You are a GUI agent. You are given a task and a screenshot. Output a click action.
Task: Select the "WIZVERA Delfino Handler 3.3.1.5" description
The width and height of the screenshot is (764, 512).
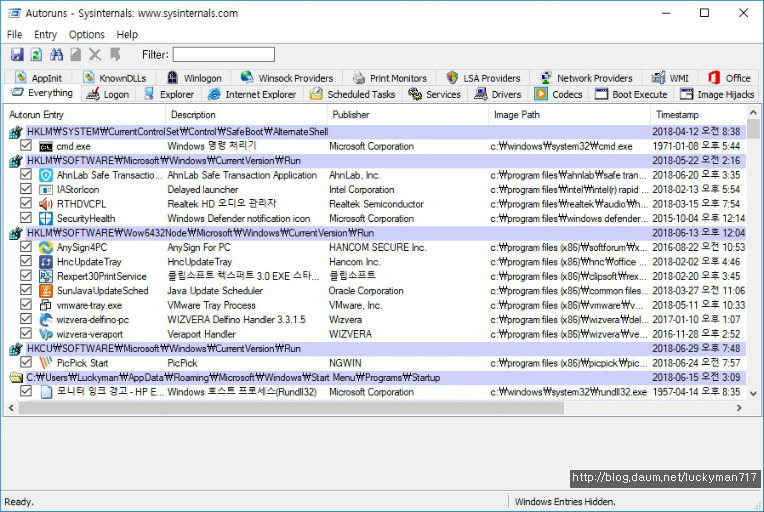tap(236, 320)
